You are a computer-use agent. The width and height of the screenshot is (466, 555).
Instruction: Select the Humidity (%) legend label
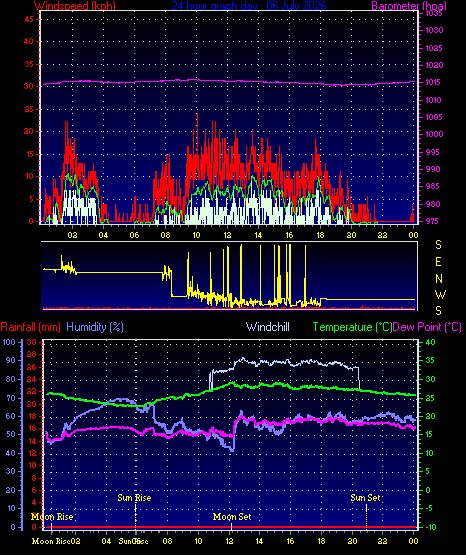pos(95,327)
